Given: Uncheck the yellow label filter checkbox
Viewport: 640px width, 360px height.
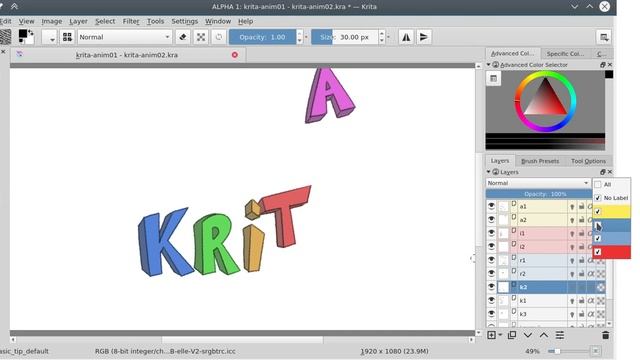Looking at the screenshot, I should [598, 211].
